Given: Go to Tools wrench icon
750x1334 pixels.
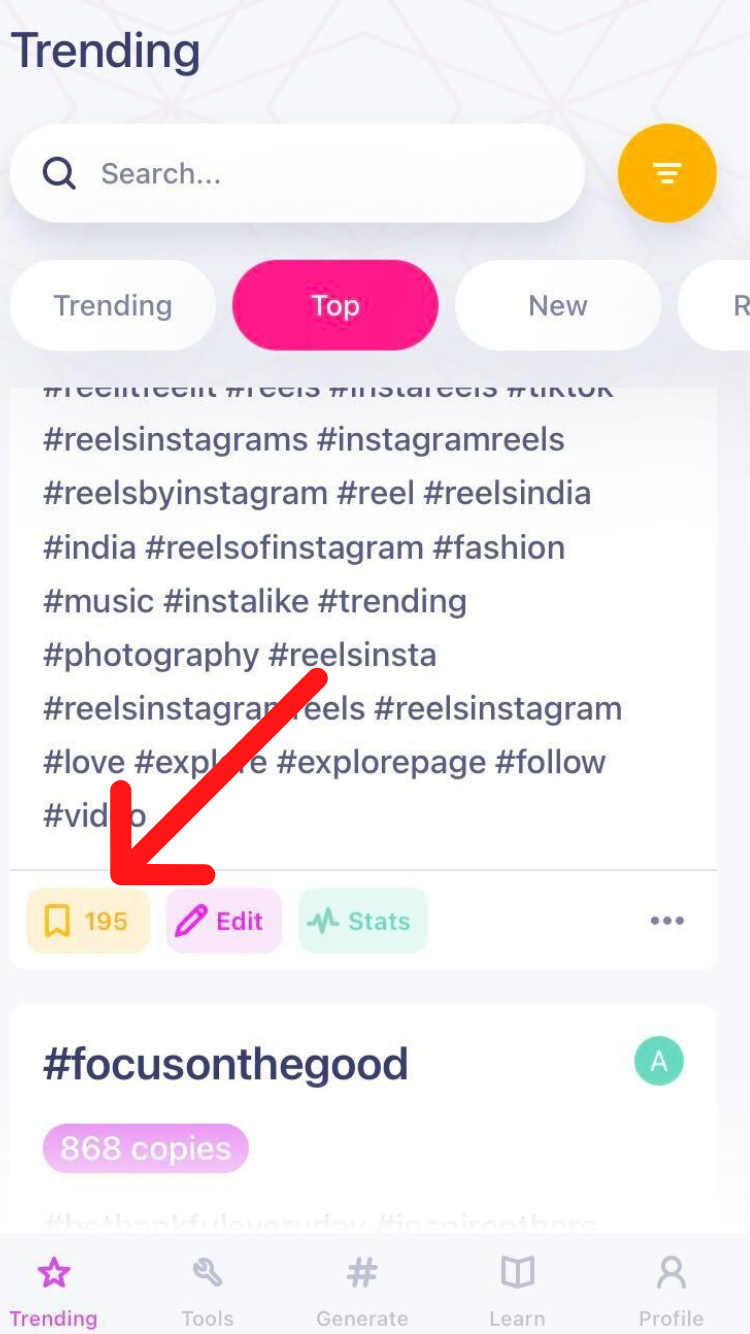Looking at the screenshot, I should click(207, 1289).
